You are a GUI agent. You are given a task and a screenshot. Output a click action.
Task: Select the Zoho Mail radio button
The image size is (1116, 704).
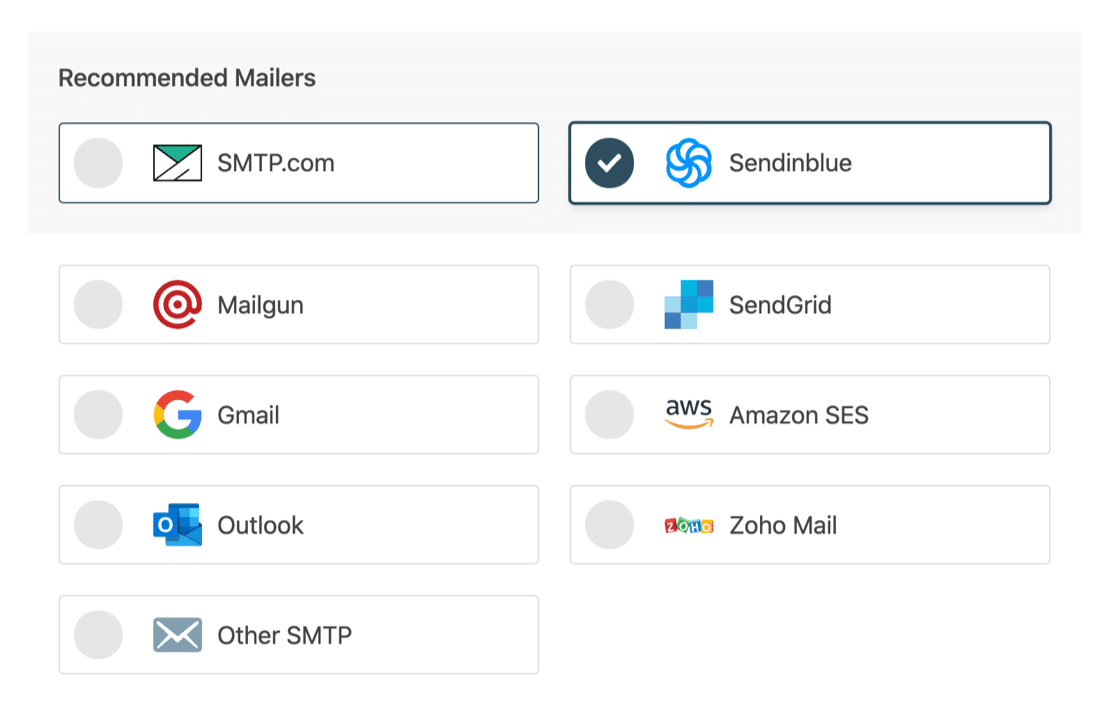(x=609, y=524)
